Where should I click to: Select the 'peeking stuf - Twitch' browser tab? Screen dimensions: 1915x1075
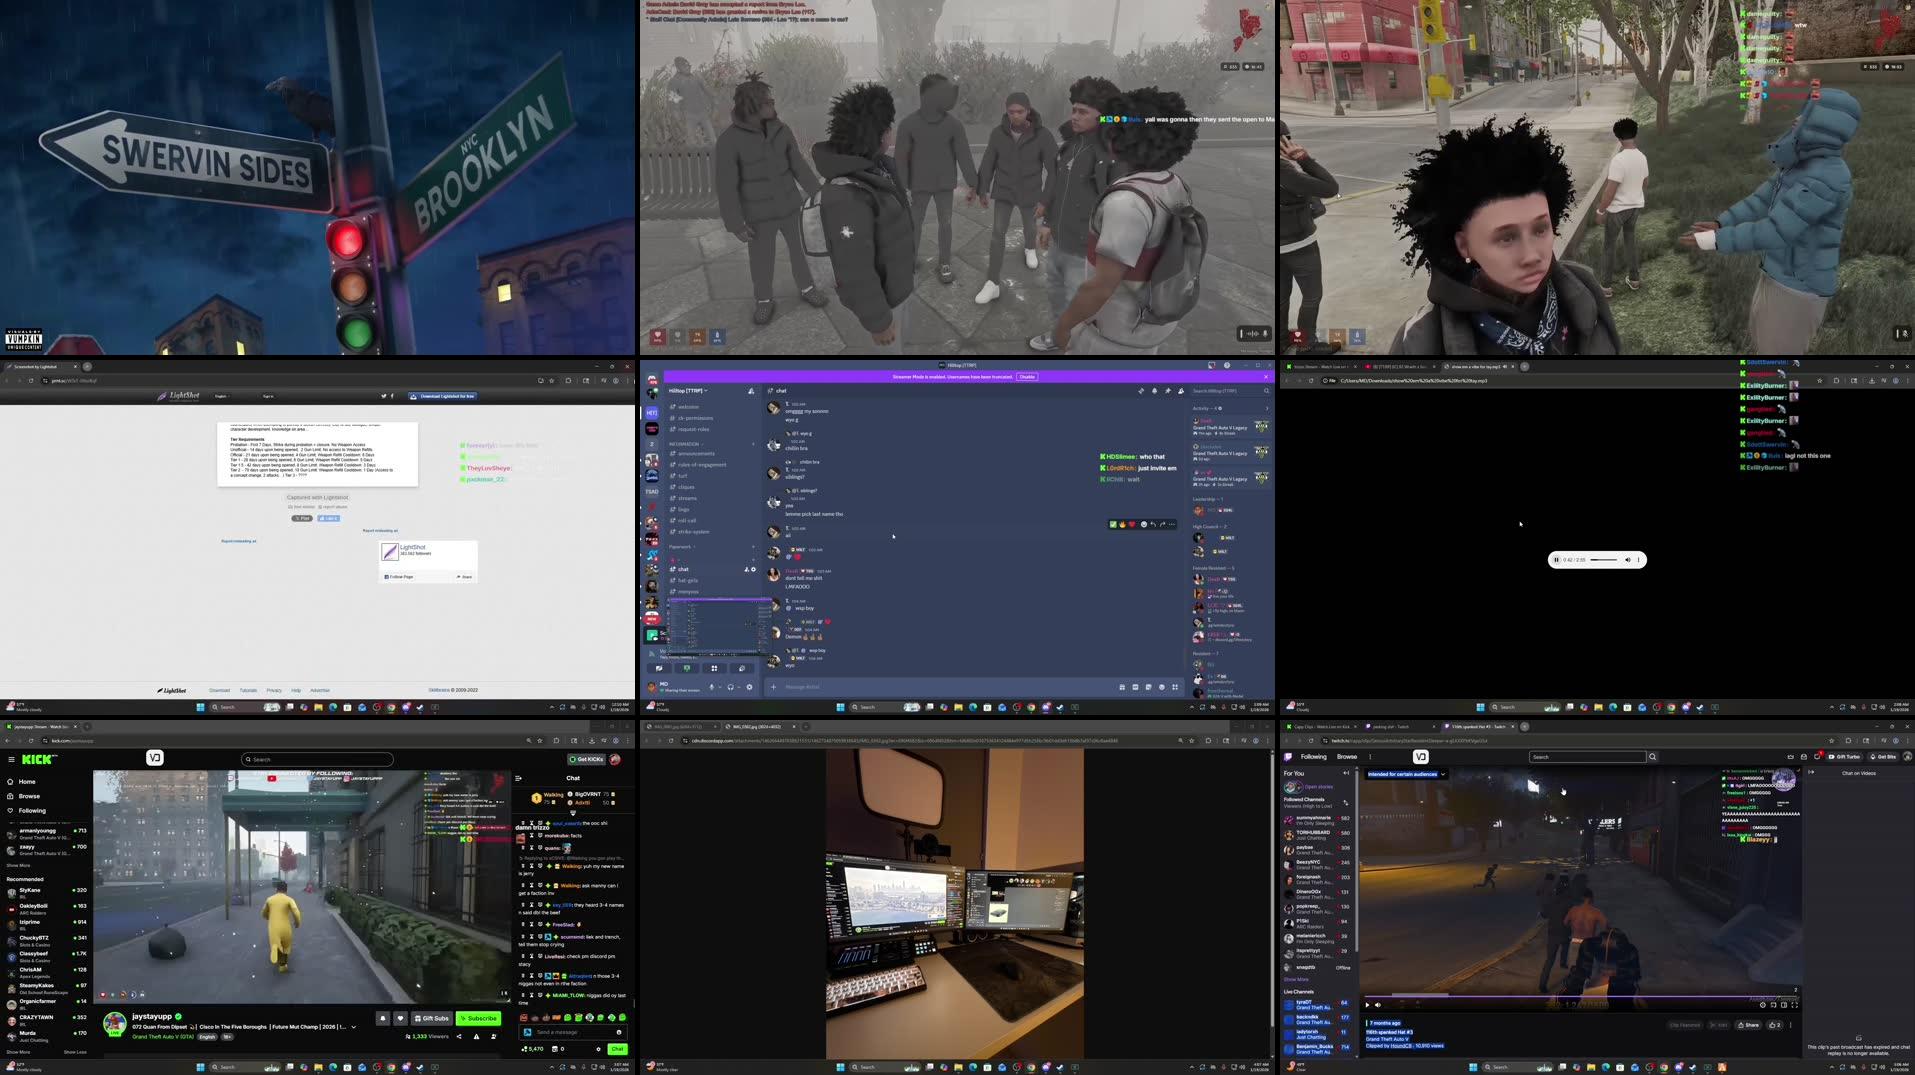[x=1390, y=727]
